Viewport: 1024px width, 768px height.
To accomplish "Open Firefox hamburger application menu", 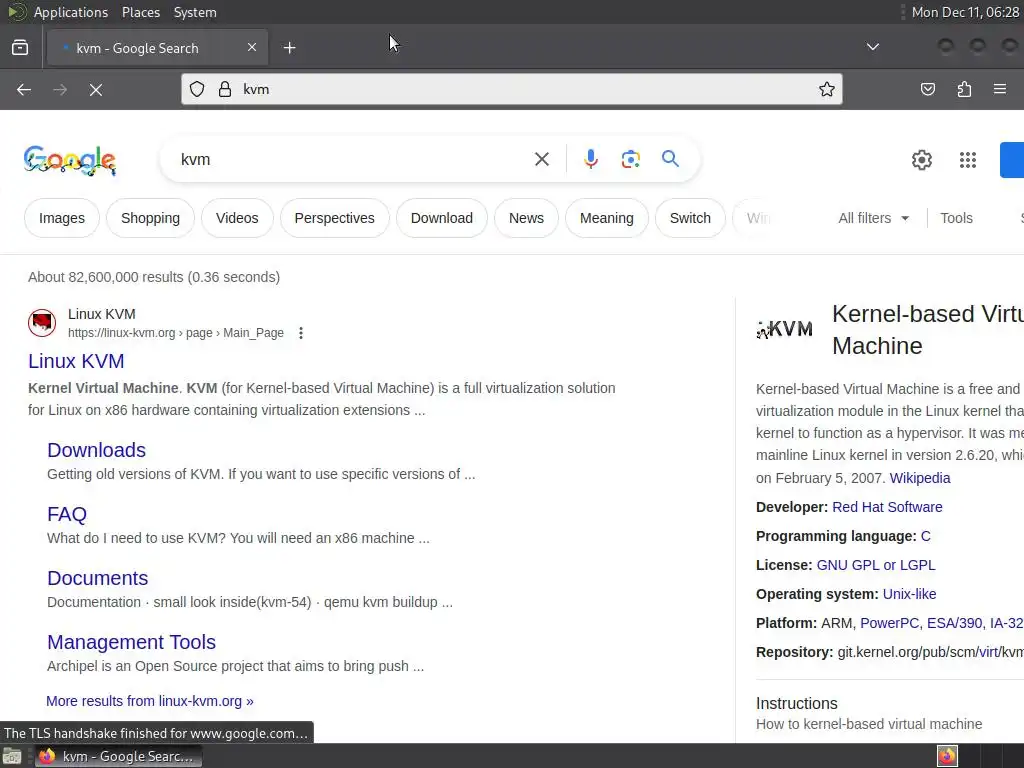I will pyautogui.click(x=1000, y=89).
